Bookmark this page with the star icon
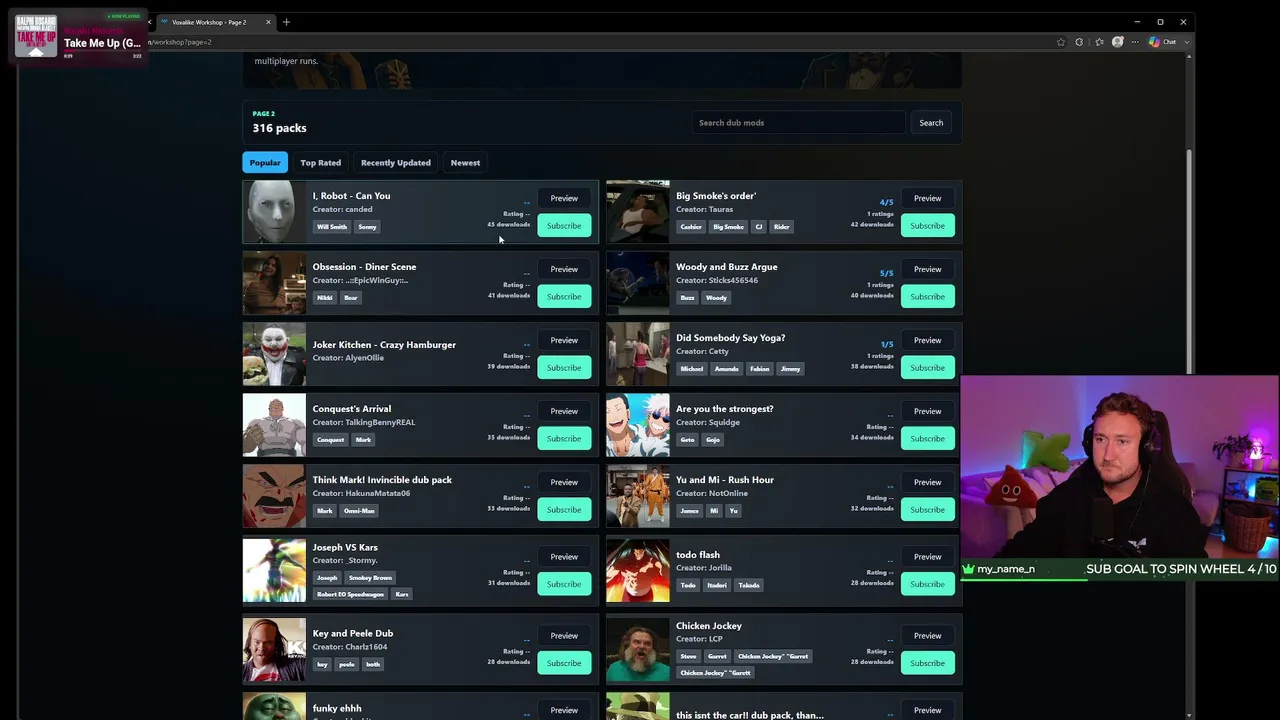Viewport: 1280px width, 720px height. tap(1061, 42)
